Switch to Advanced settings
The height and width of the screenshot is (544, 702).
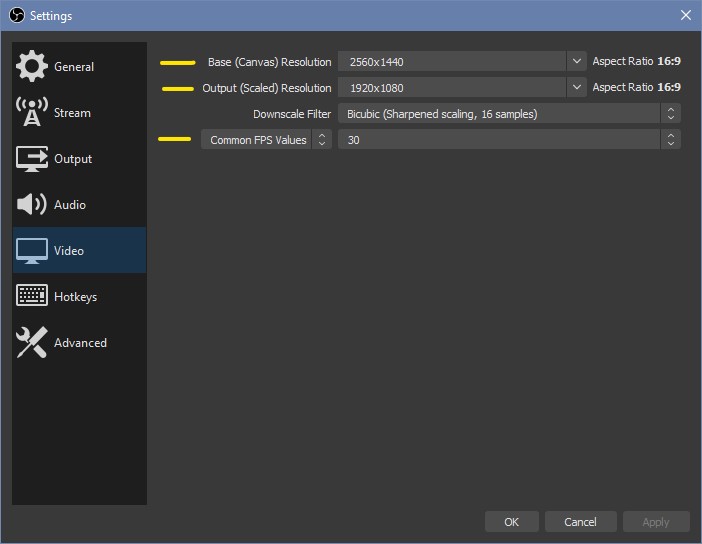pos(79,343)
